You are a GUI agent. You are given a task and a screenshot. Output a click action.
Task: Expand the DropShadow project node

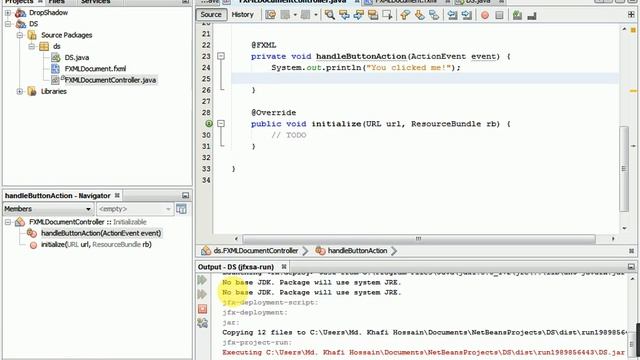coord(8,13)
